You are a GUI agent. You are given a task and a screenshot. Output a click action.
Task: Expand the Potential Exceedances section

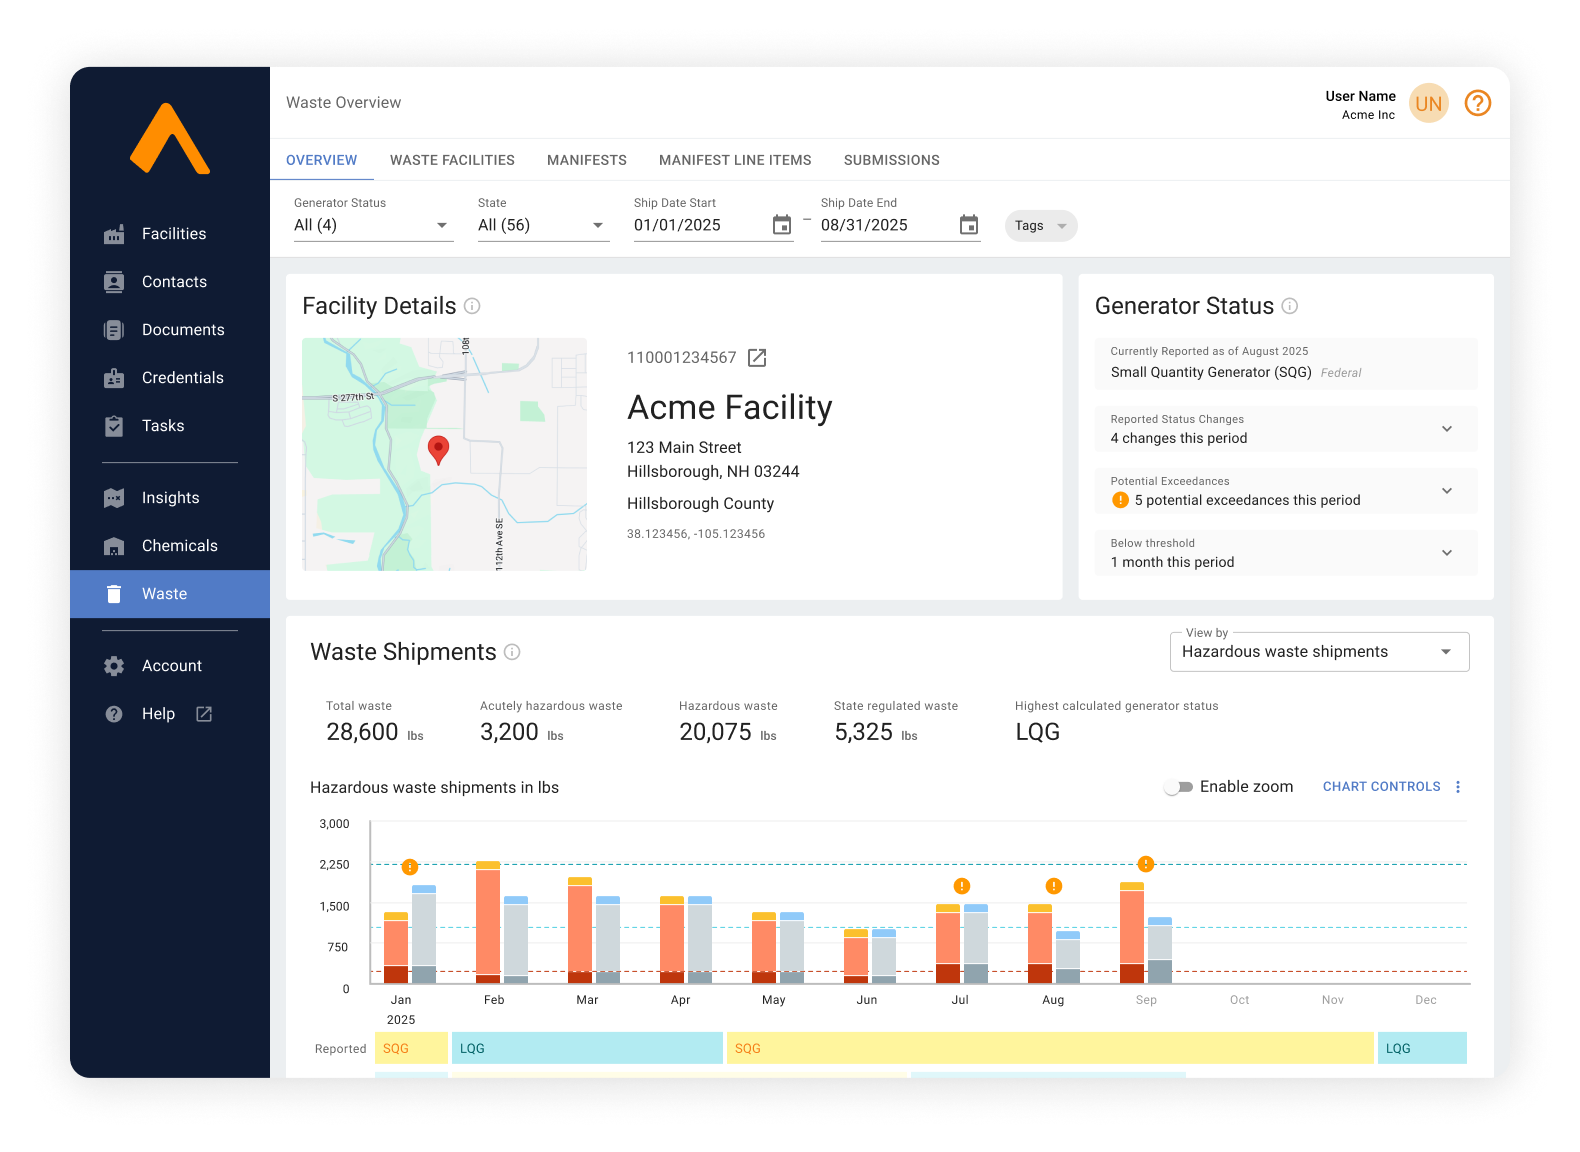(x=1446, y=491)
